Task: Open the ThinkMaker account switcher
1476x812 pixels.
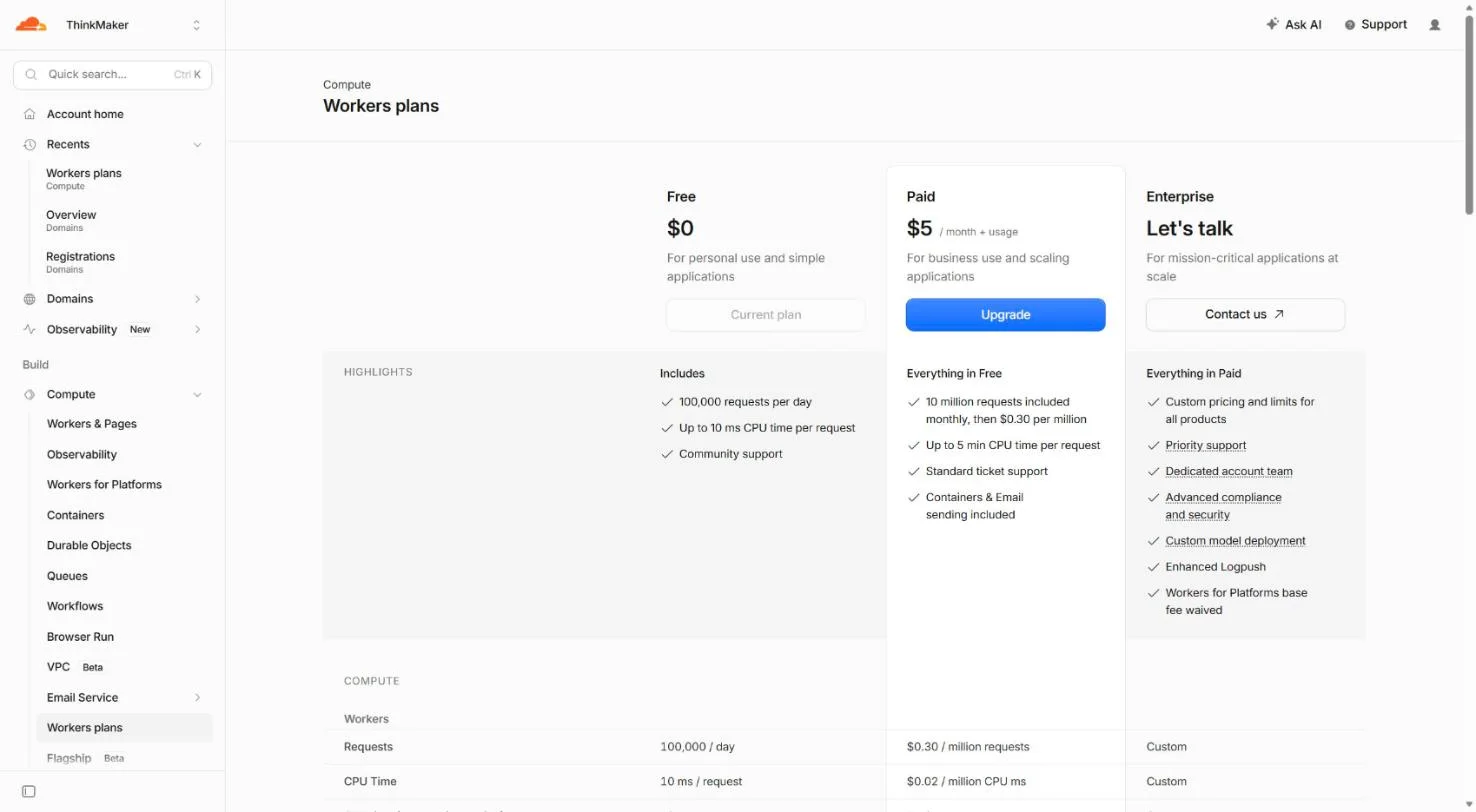Action: click(113, 25)
